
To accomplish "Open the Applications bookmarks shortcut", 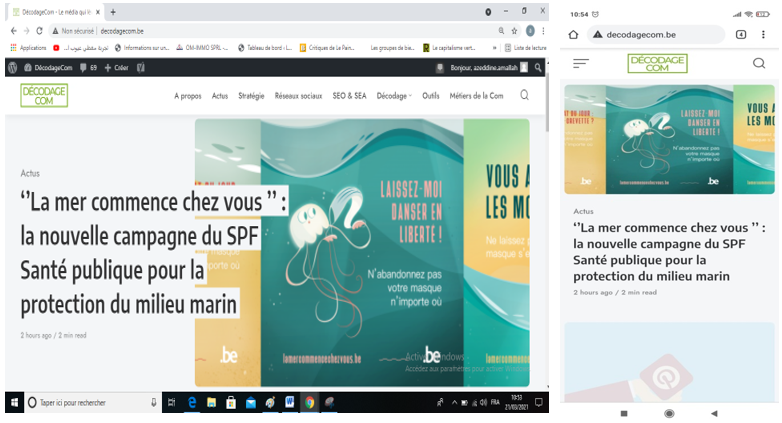I will (28, 48).
